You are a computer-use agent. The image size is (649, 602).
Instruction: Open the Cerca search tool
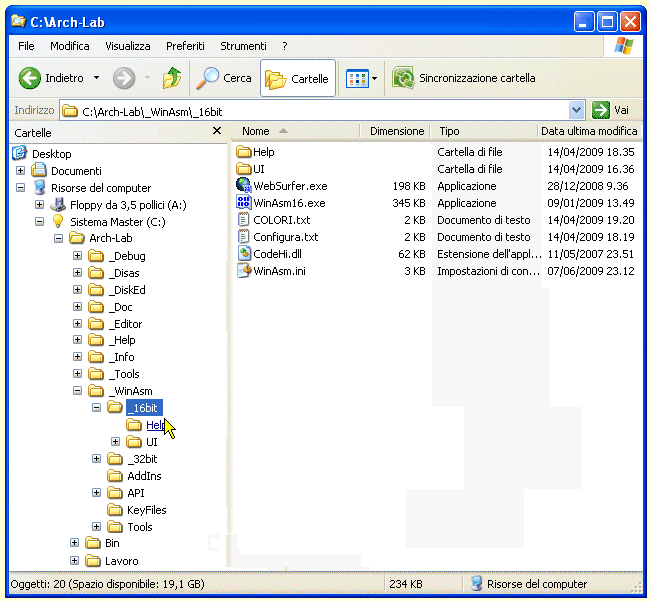click(x=224, y=78)
